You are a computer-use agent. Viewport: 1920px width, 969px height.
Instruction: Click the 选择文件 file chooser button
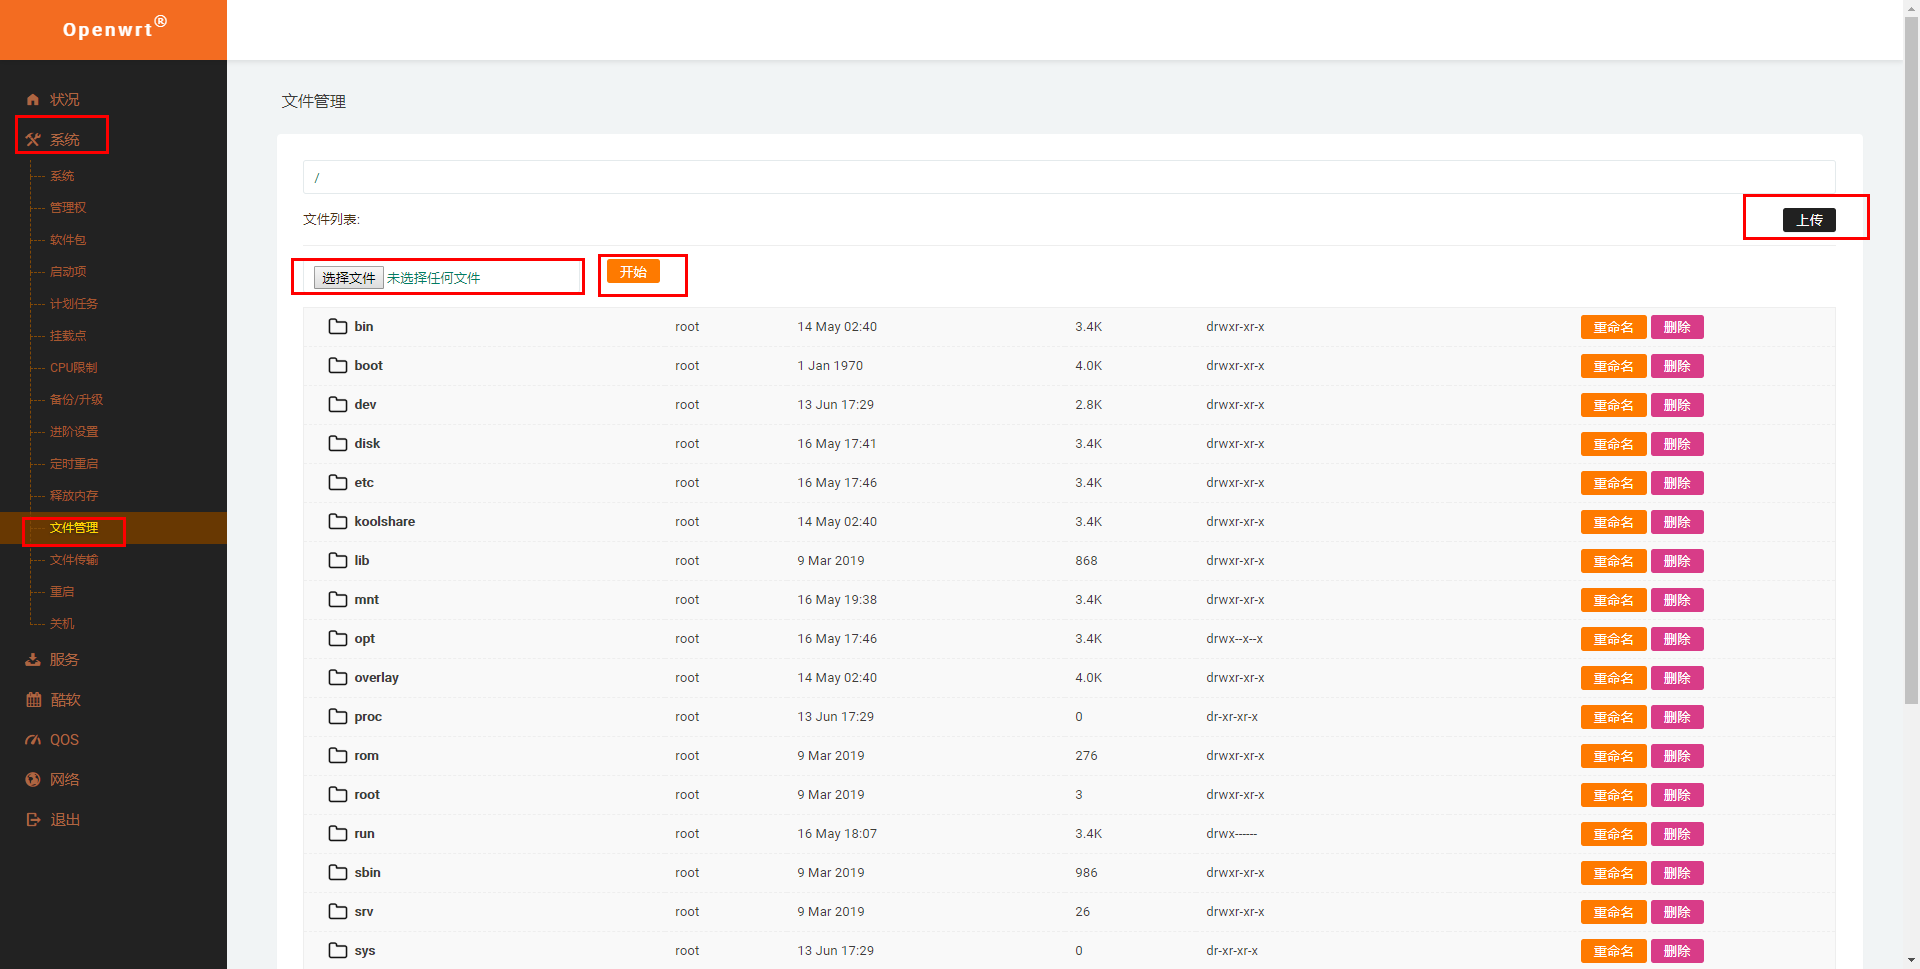click(348, 278)
